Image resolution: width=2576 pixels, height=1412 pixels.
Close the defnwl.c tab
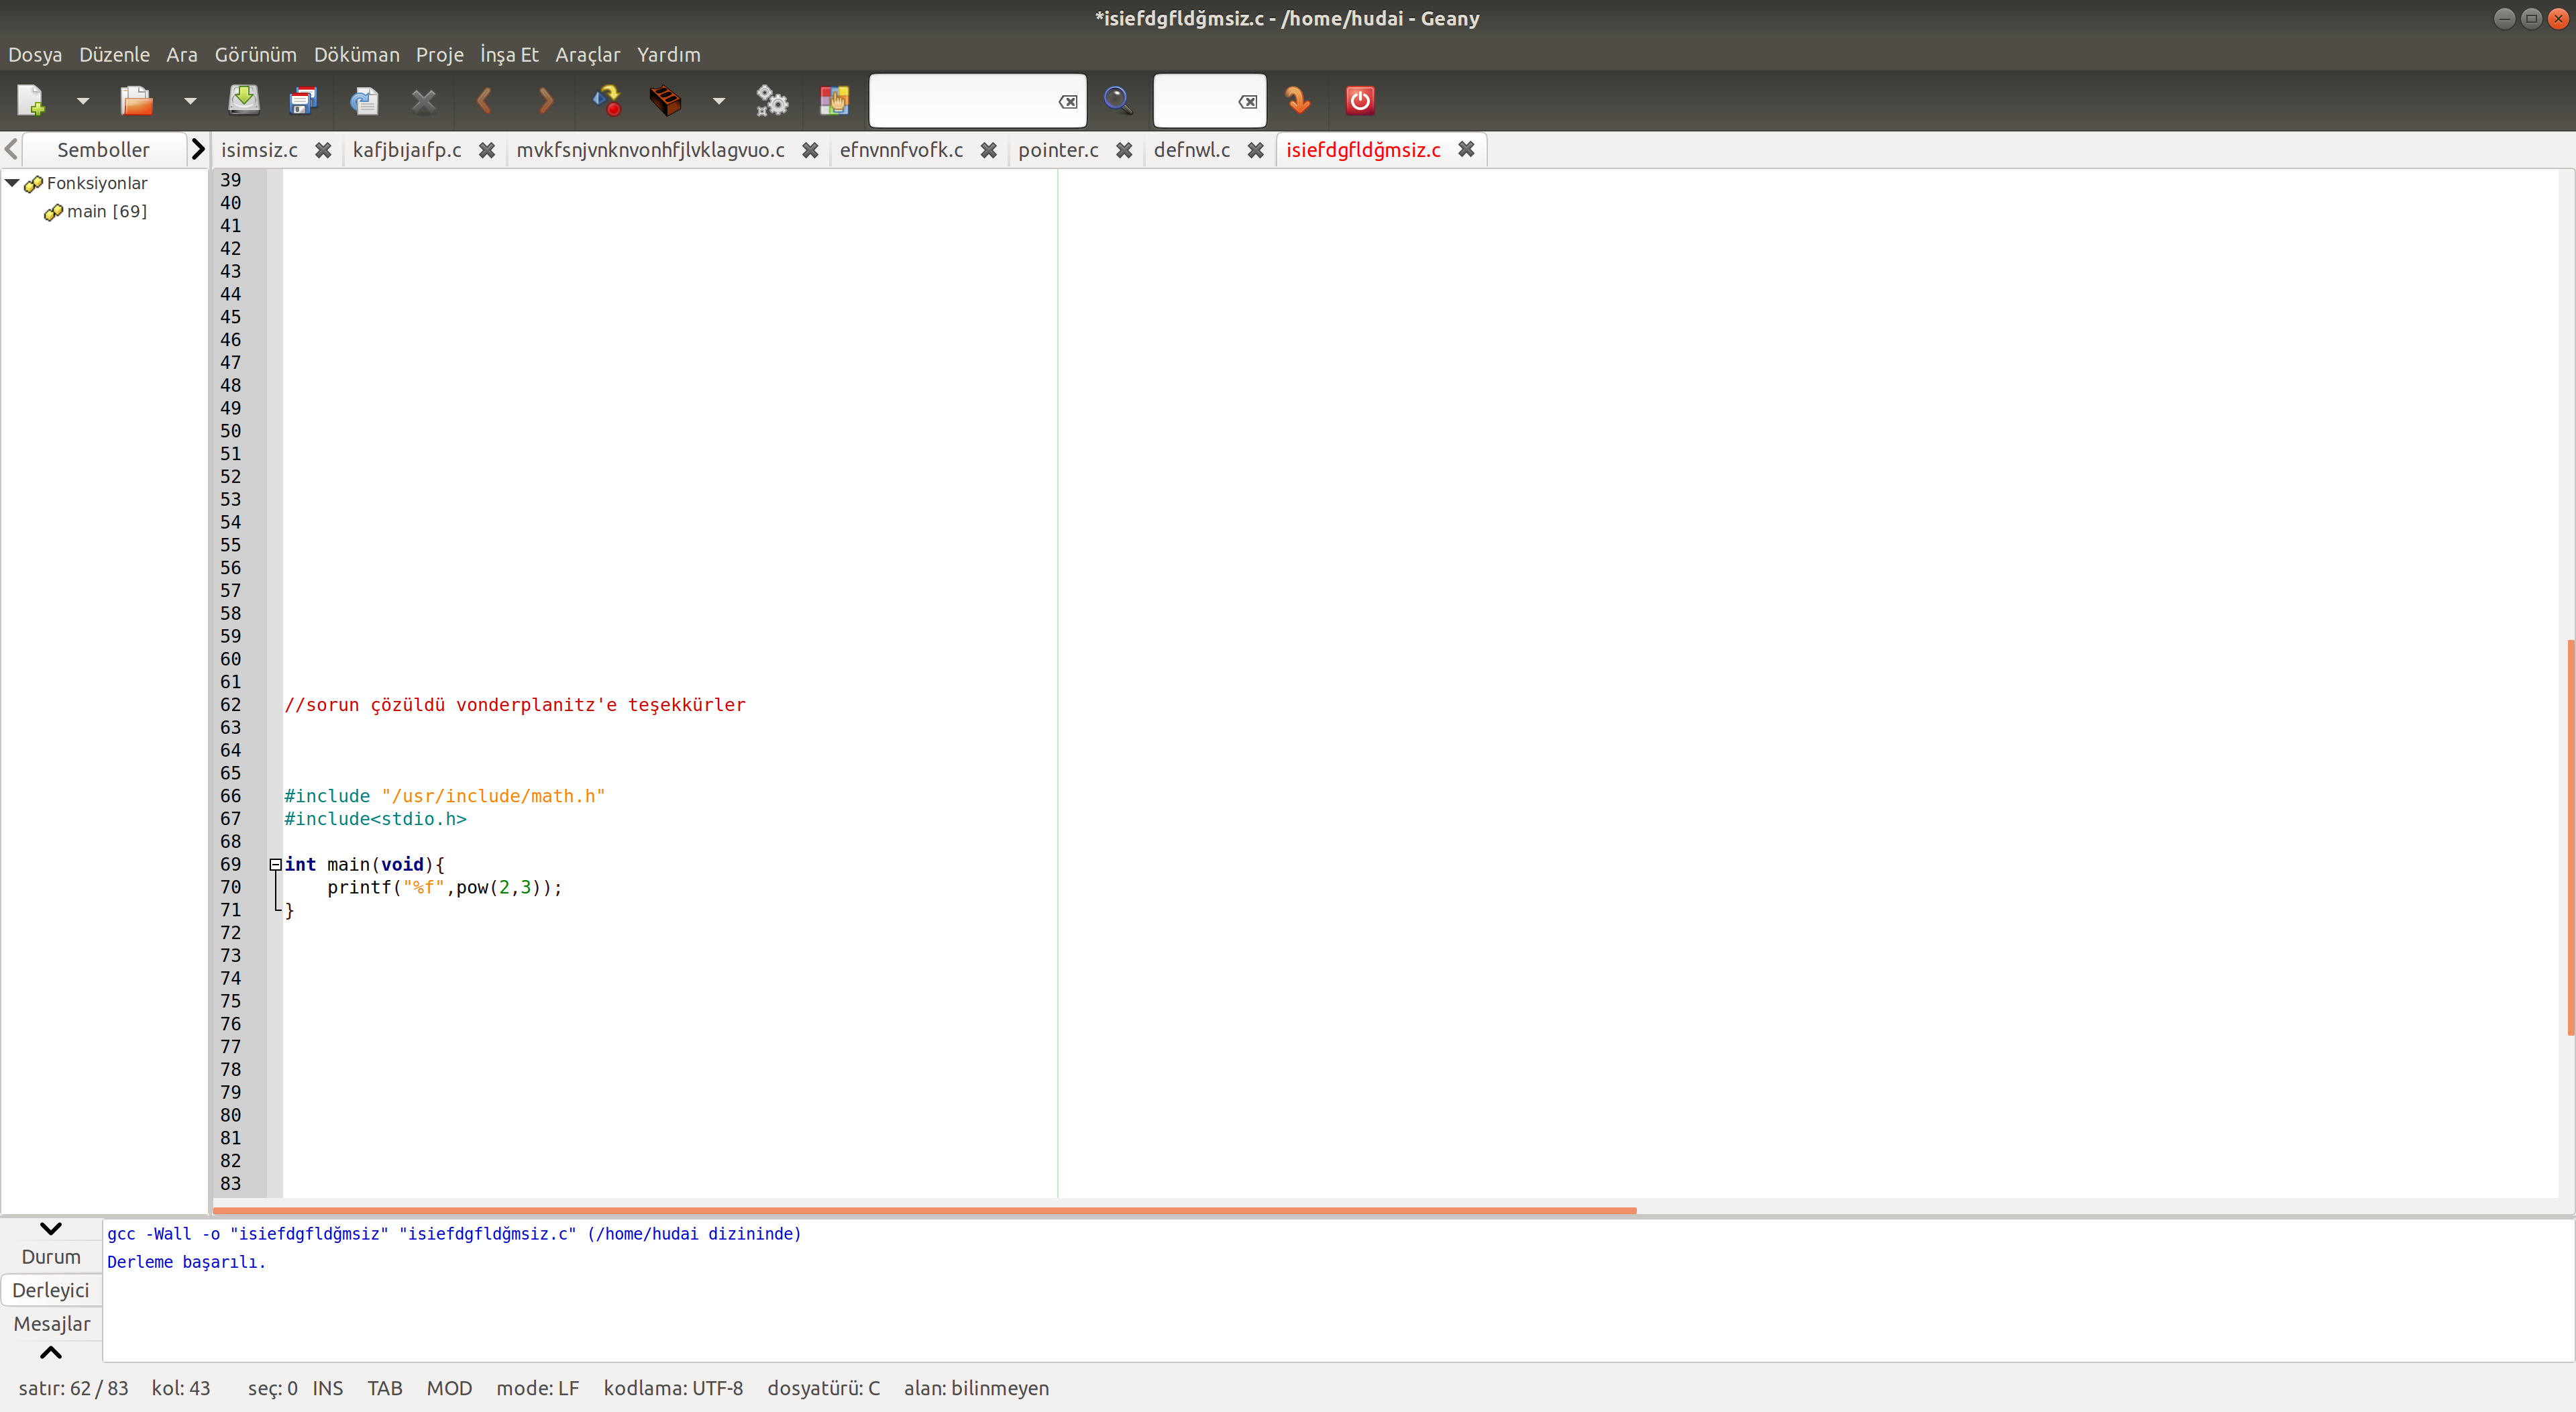tap(1255, 150)
